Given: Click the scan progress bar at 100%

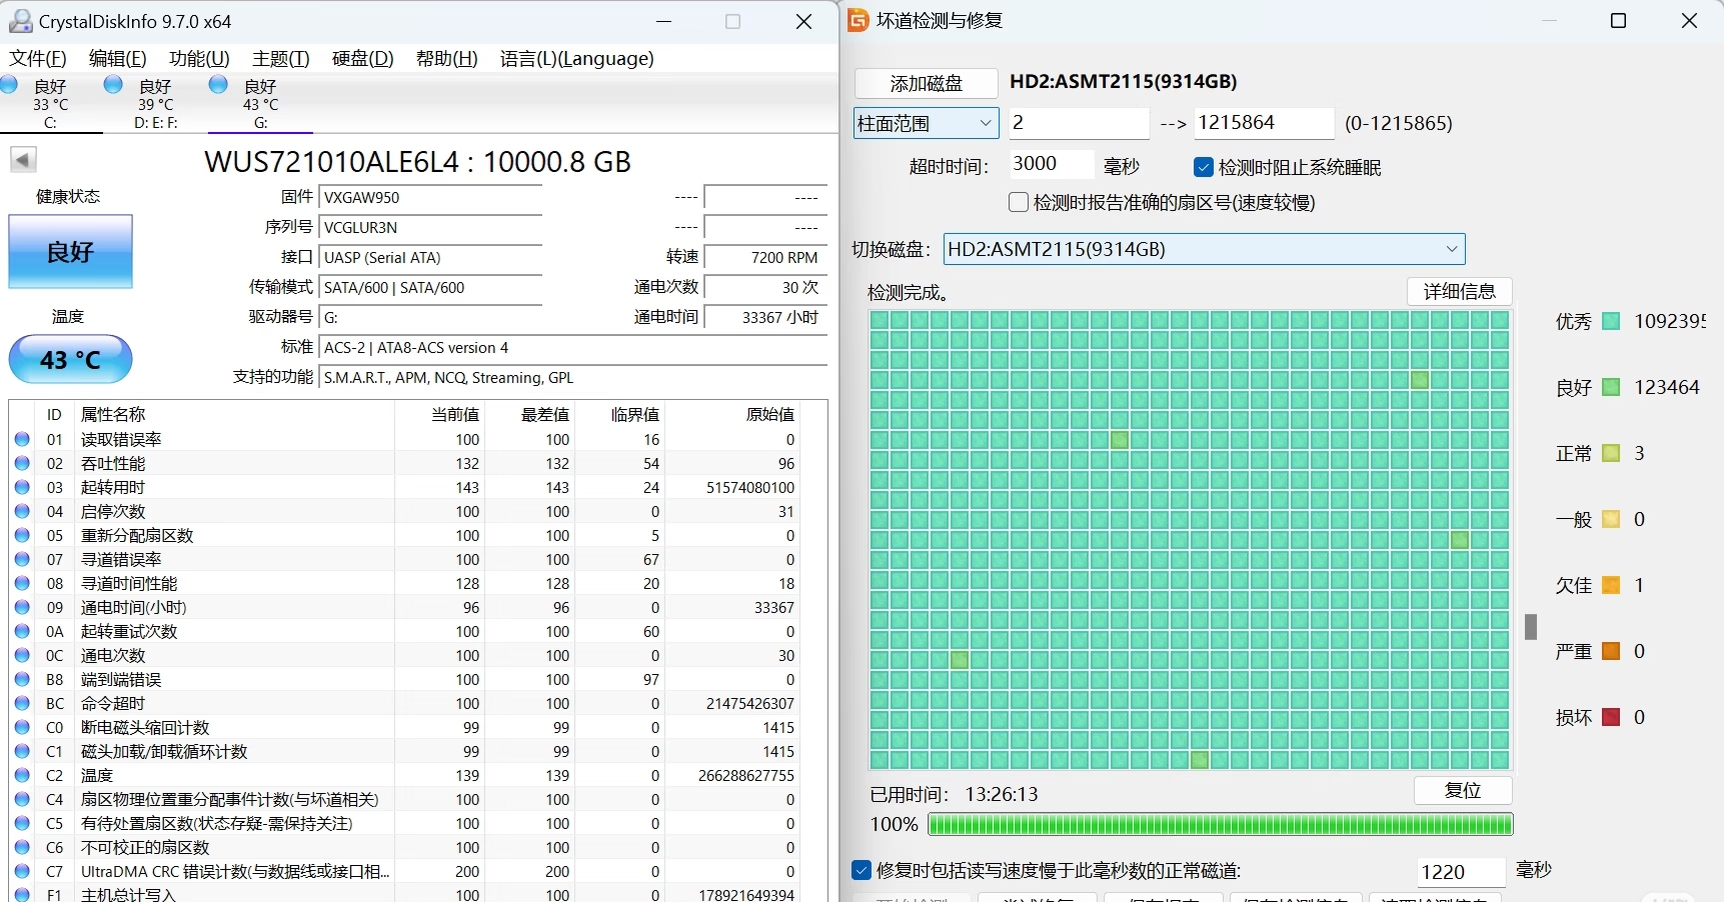Looking at the screenshot, I should [1220, 824].
